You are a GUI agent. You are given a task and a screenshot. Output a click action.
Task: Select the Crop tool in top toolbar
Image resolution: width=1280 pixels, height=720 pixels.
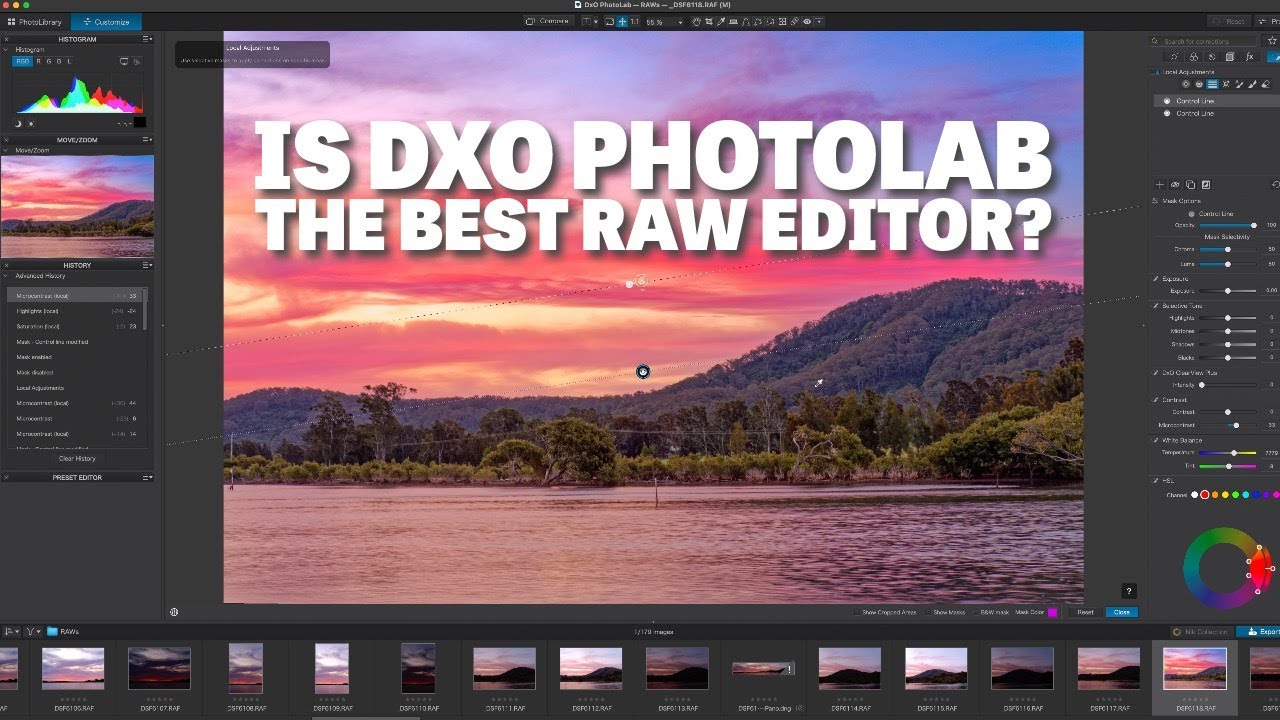pos(709,21)
